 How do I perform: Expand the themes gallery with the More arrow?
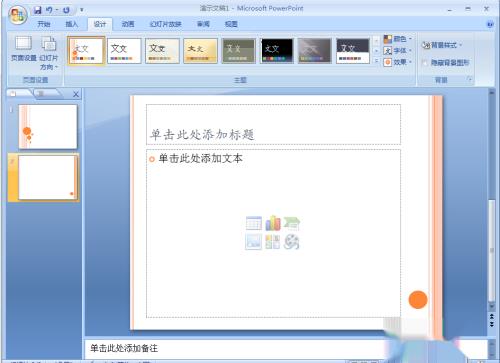[x=376, y=61]
